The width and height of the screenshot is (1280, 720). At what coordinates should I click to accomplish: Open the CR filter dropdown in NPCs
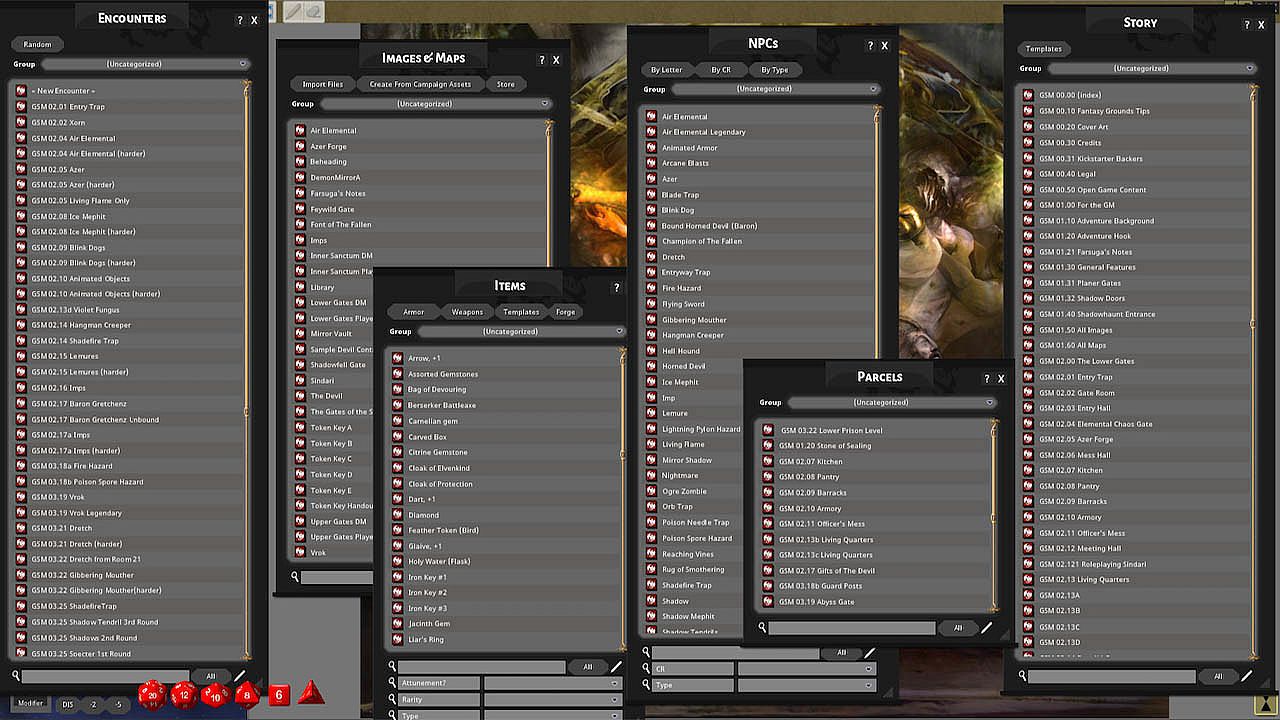click(x=807, y=668)
